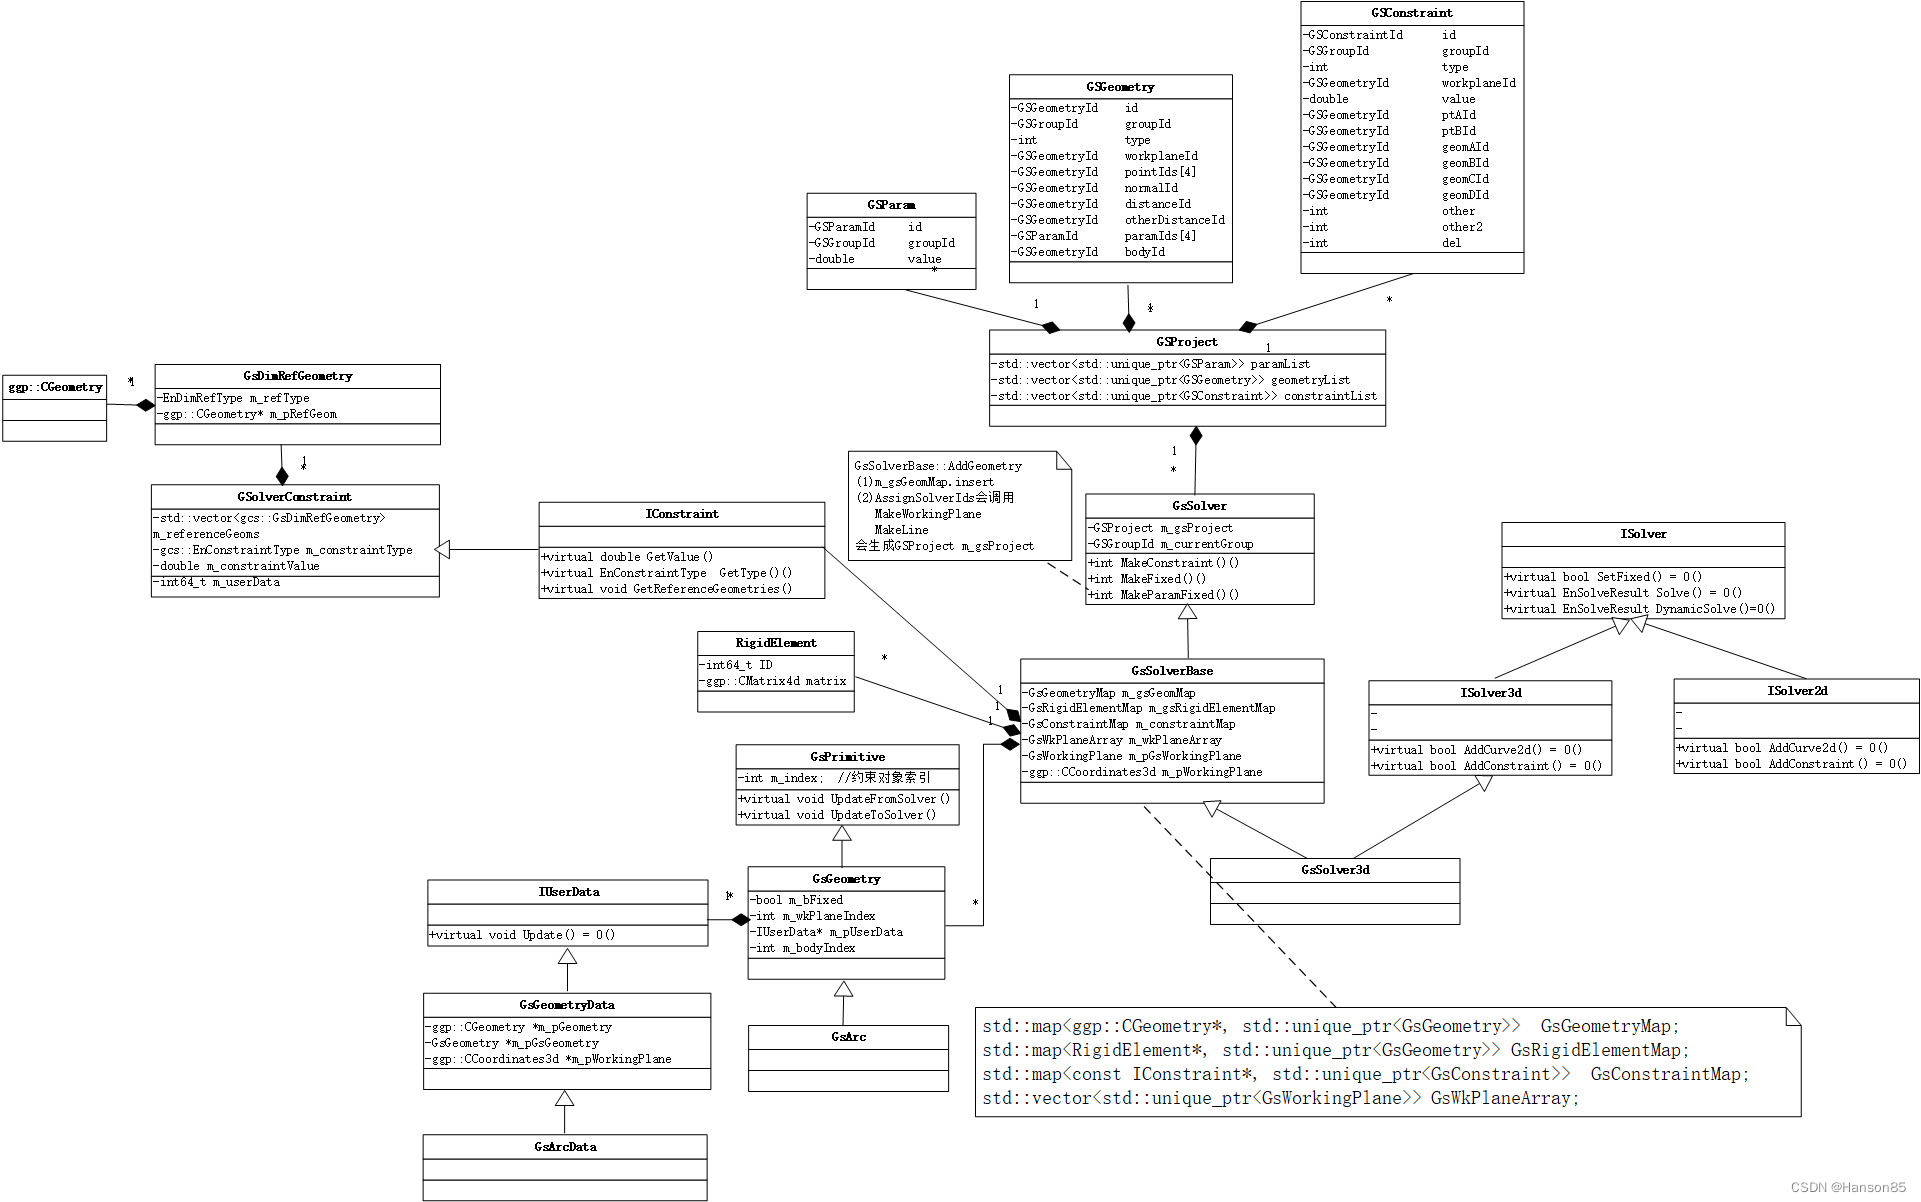Select the ISolver2d class title

click(1796, 691)
